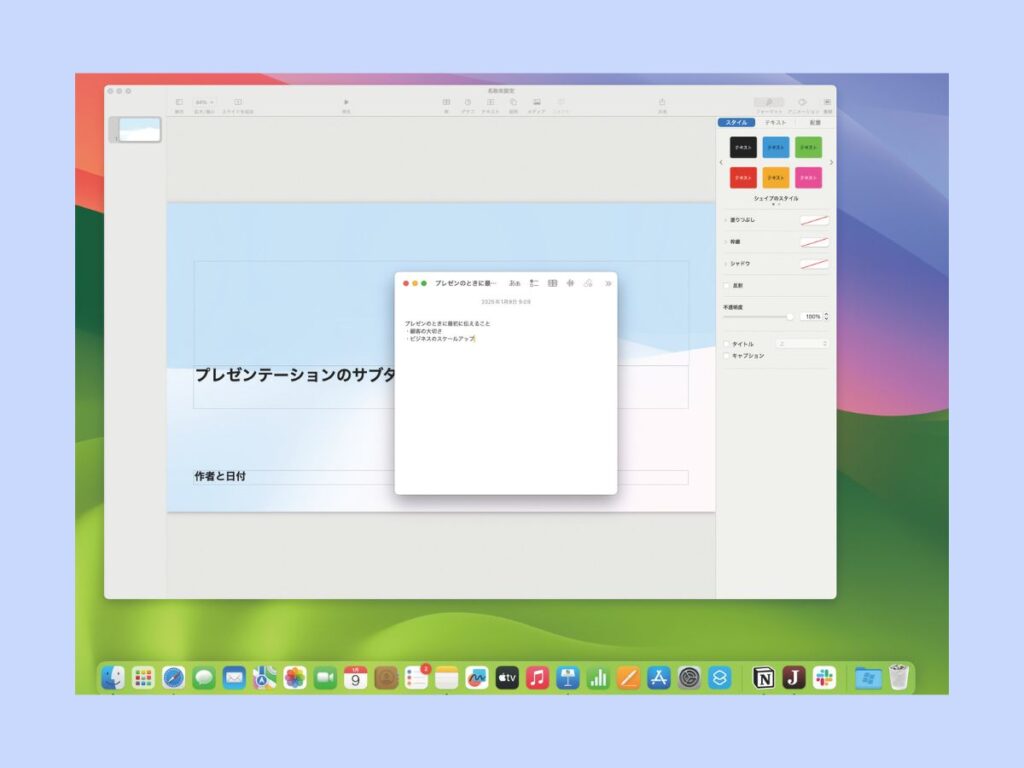Click the border preview swatch
This screenshot has width=1024, height=768.
[814, 242]
